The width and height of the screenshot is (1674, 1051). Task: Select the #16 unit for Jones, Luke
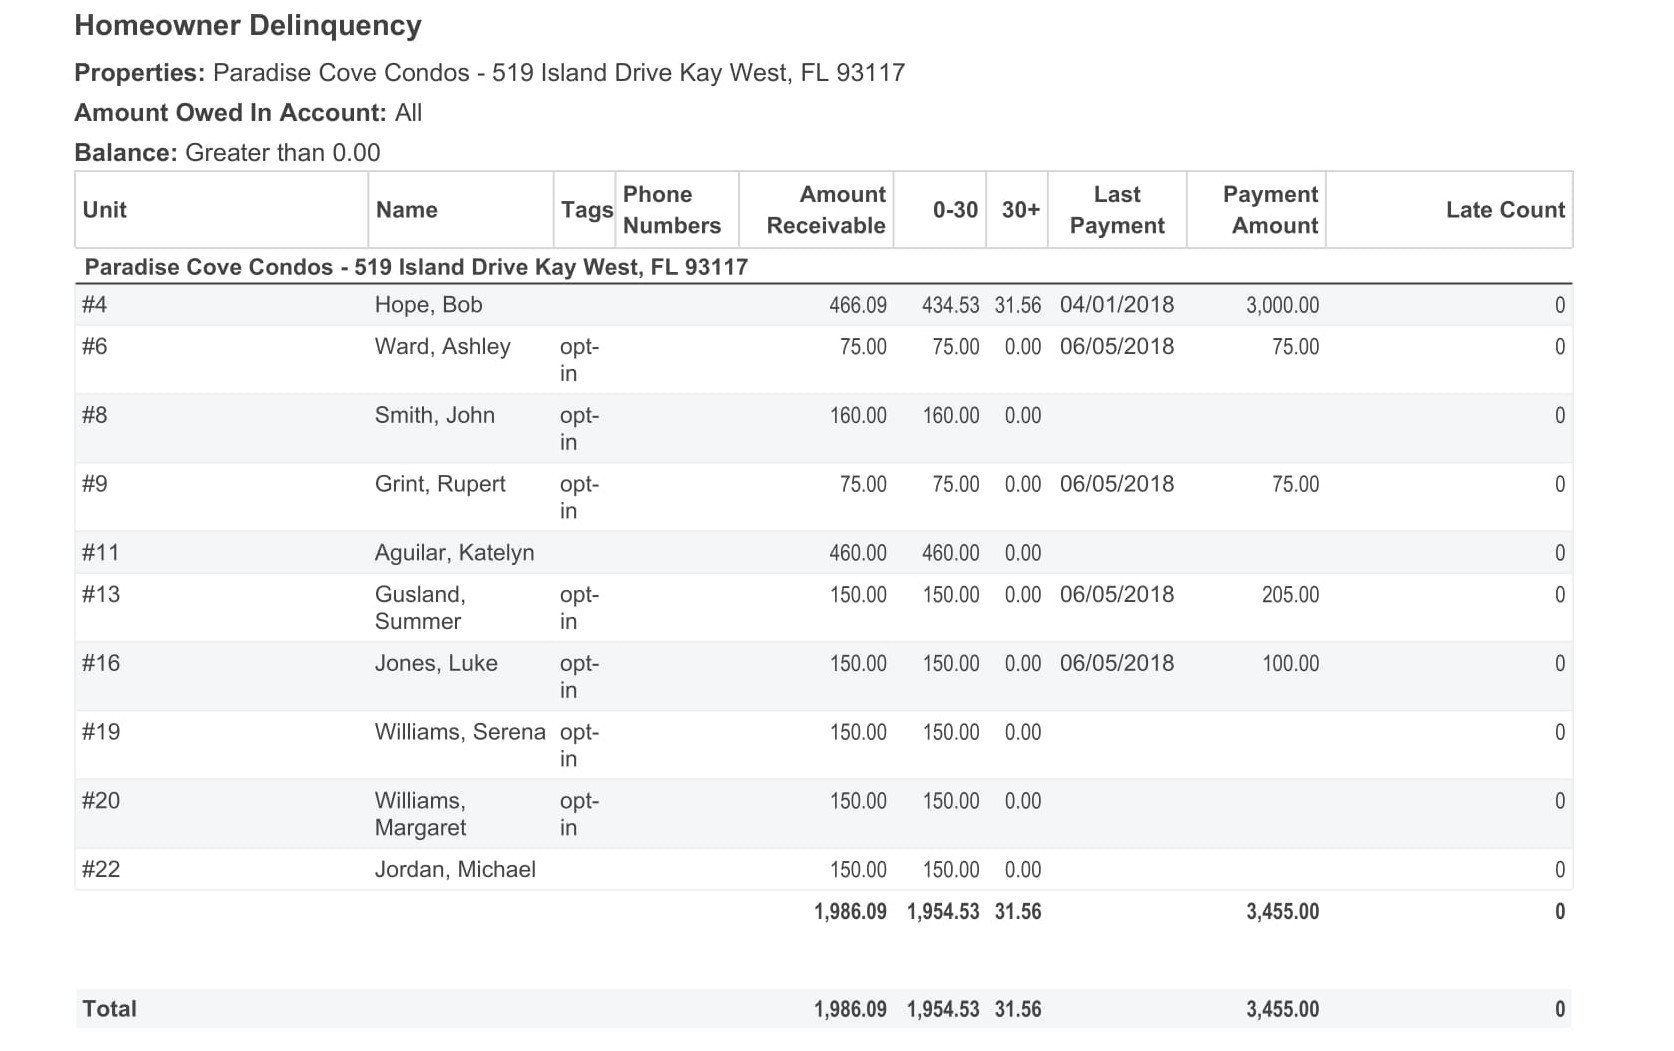[x=101, y=664]
